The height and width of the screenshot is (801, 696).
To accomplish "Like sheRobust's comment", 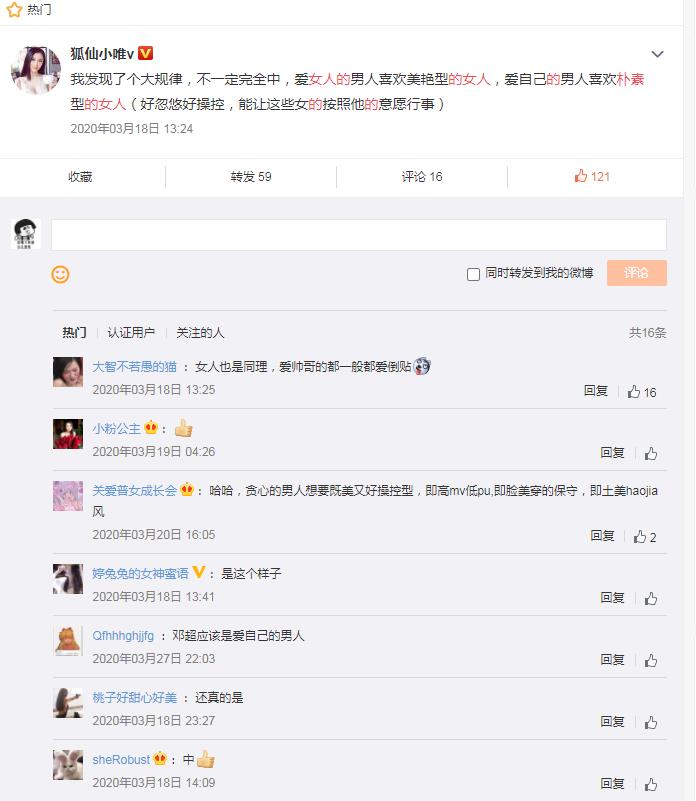I will [651, 784].
